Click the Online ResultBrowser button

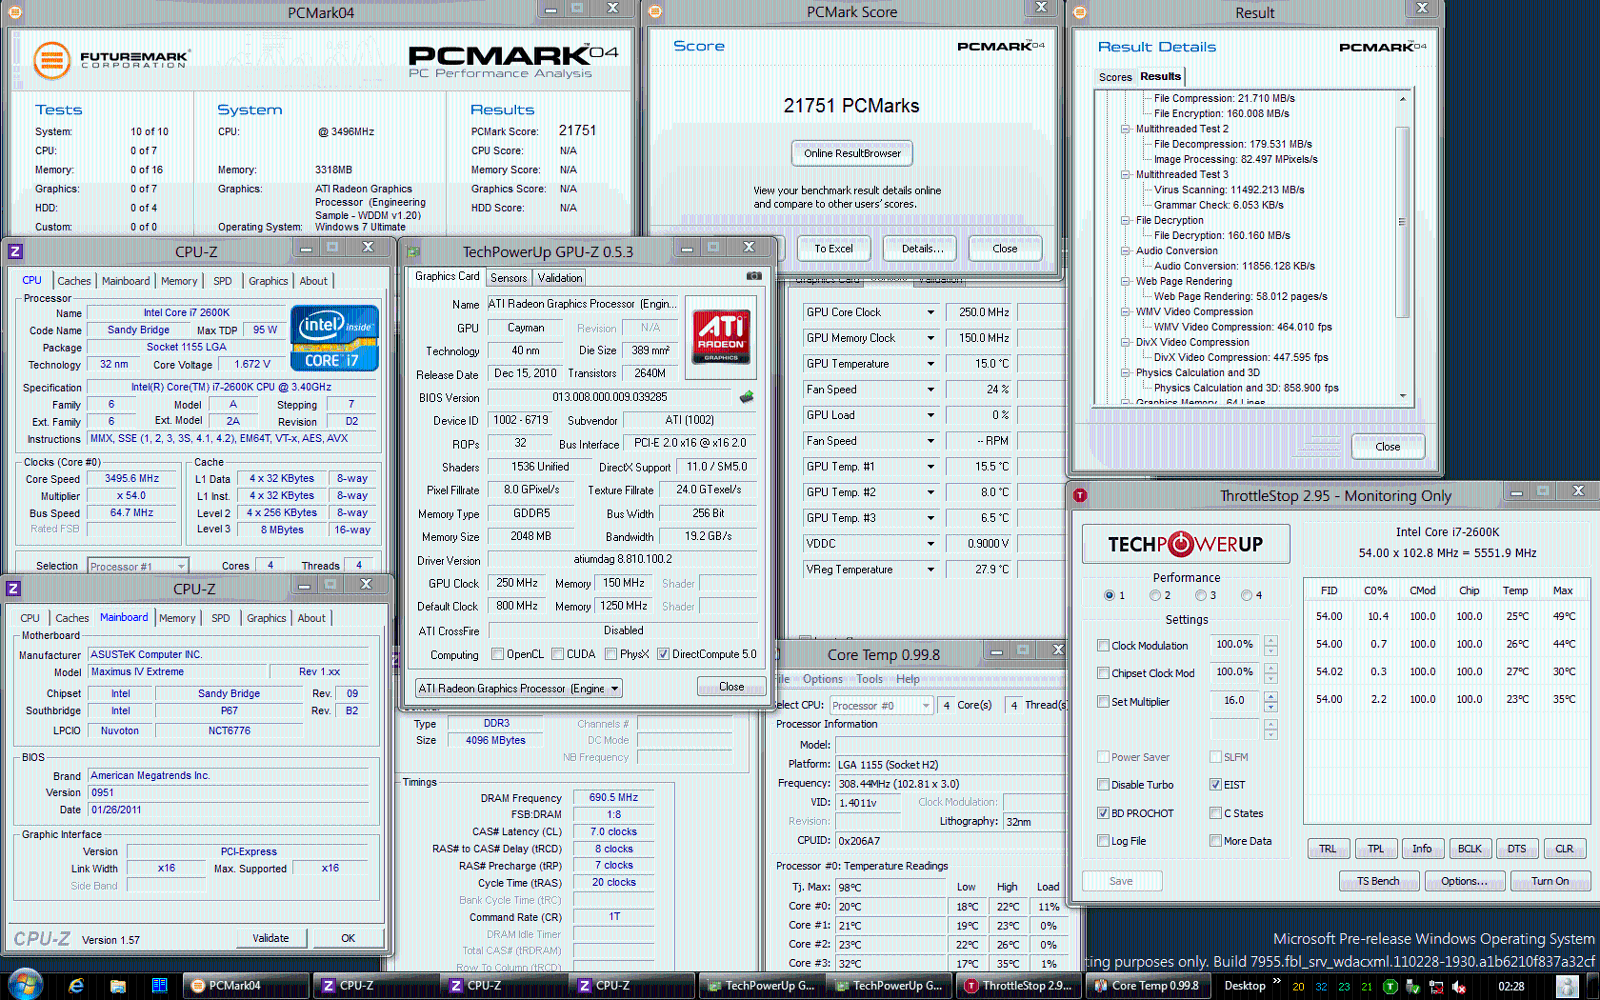(852, 153)
